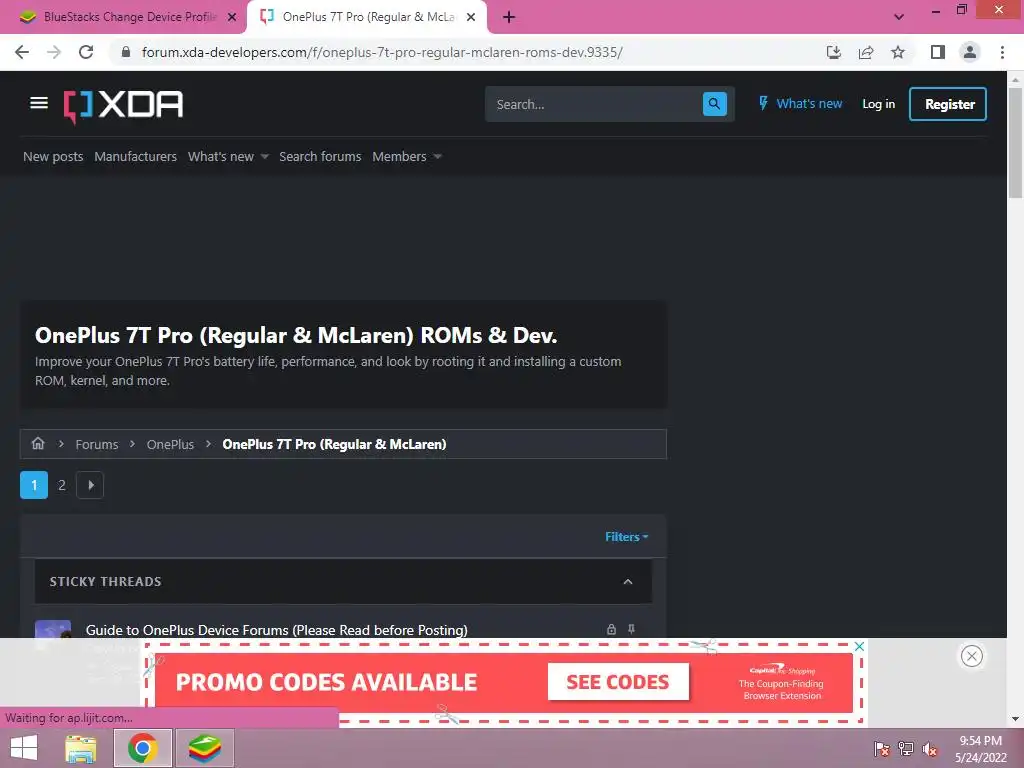Dismiss the banner with circled X button
The width and height of the screenshot is (1024, 768).
[972, 656]
